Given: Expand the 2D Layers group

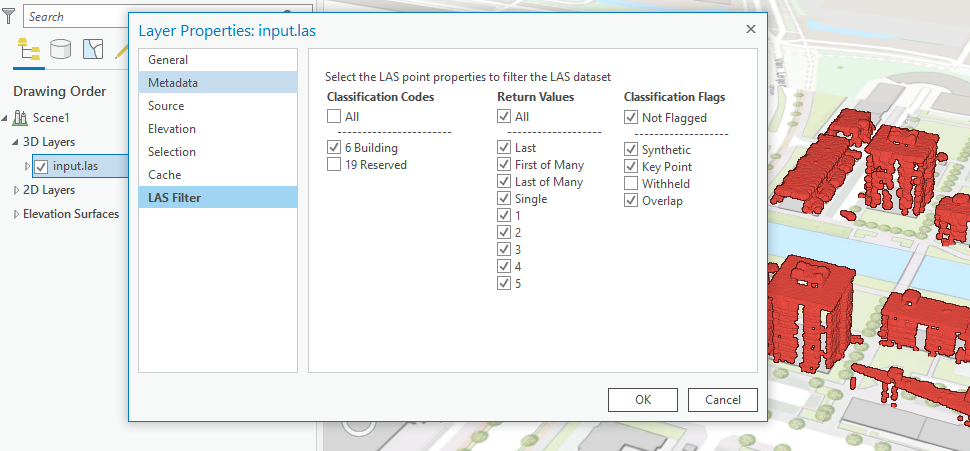Looking at the screenshot, I should [x=16, y=190].
